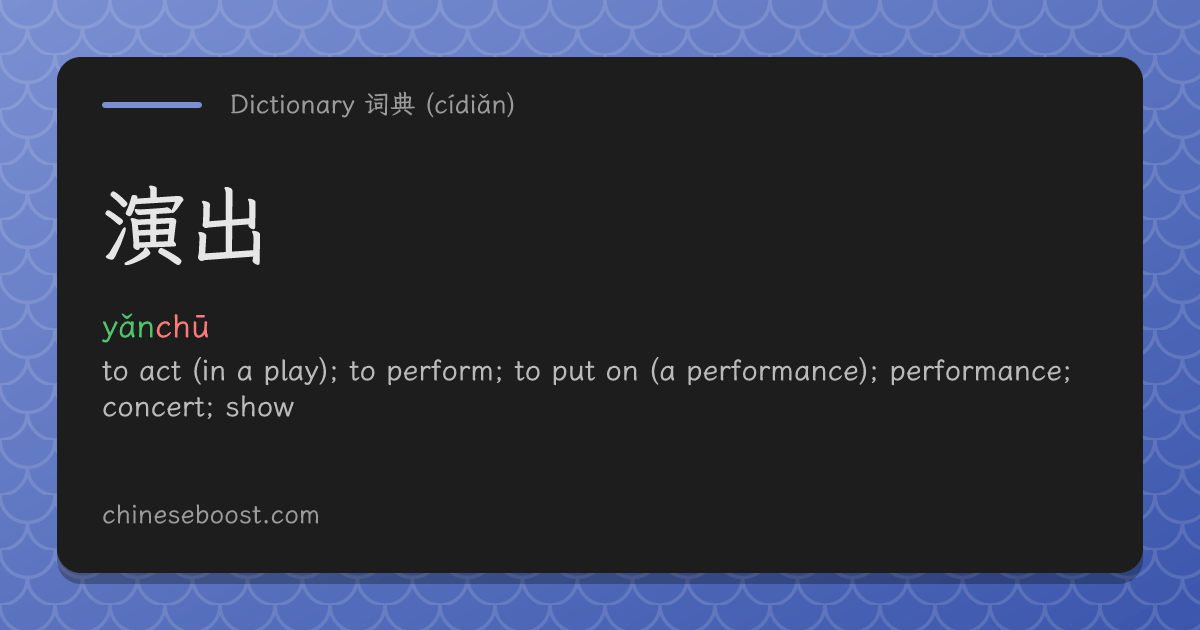
Task: Click the large character 出
Action: [x=226, y=228]
